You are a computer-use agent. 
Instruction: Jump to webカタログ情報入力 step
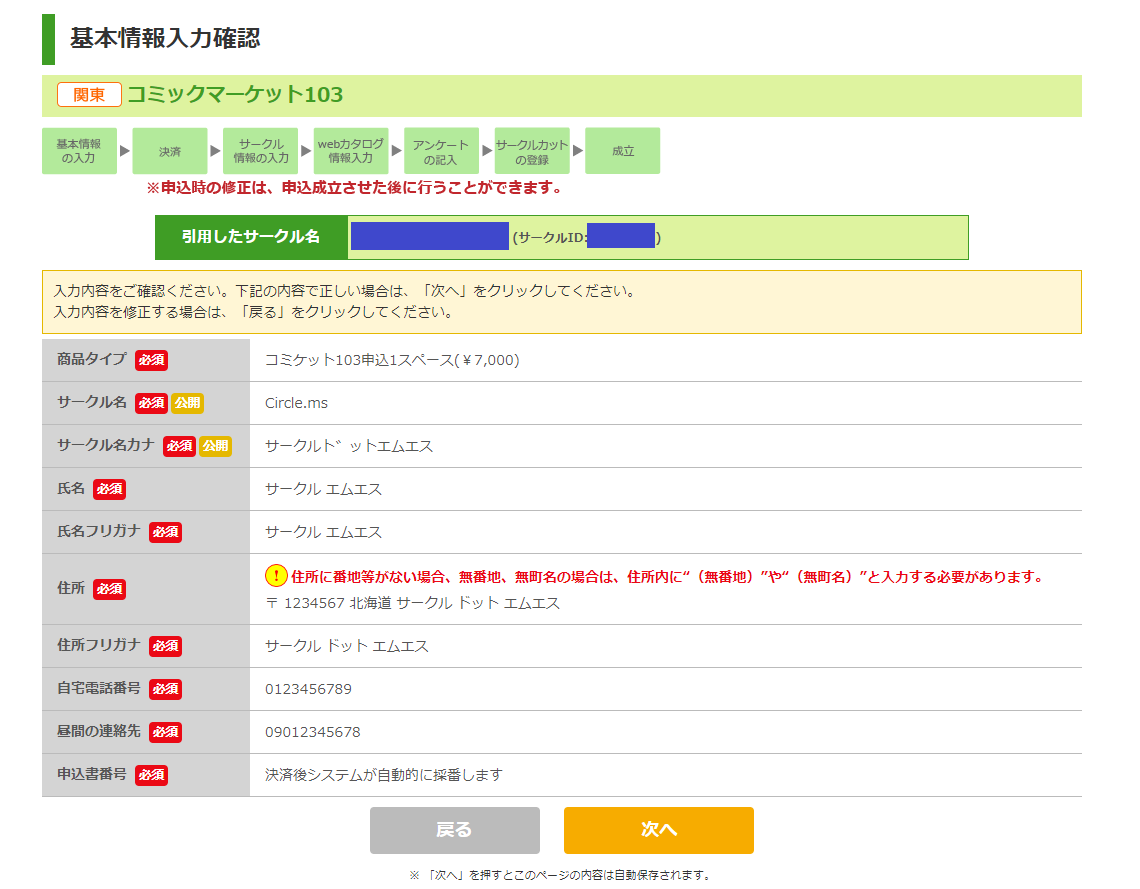pyautogui.click(x=351, y=151)
